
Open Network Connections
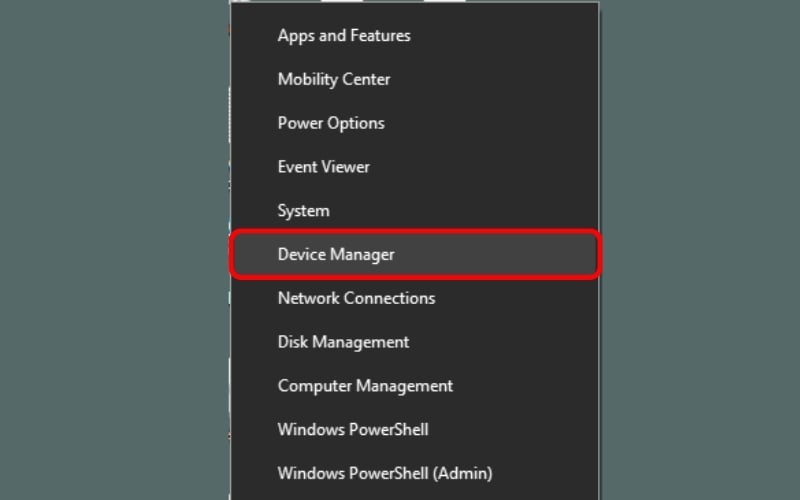pyautogui.click(x=415, y=298)
